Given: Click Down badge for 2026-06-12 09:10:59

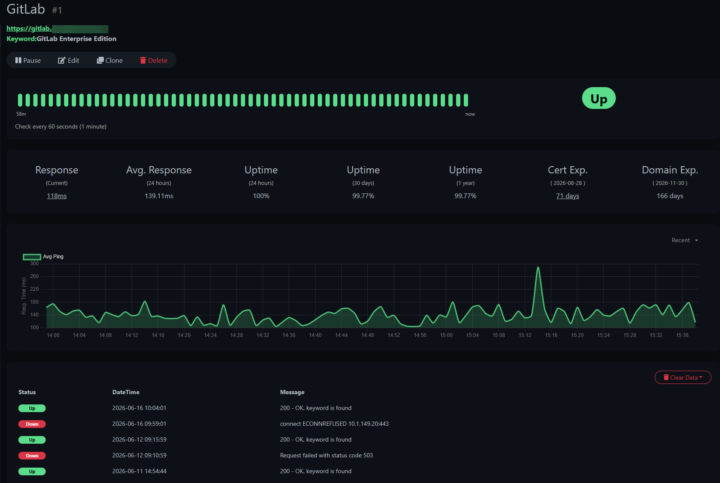Looking at the screenshot, I should tap(32, 455).
